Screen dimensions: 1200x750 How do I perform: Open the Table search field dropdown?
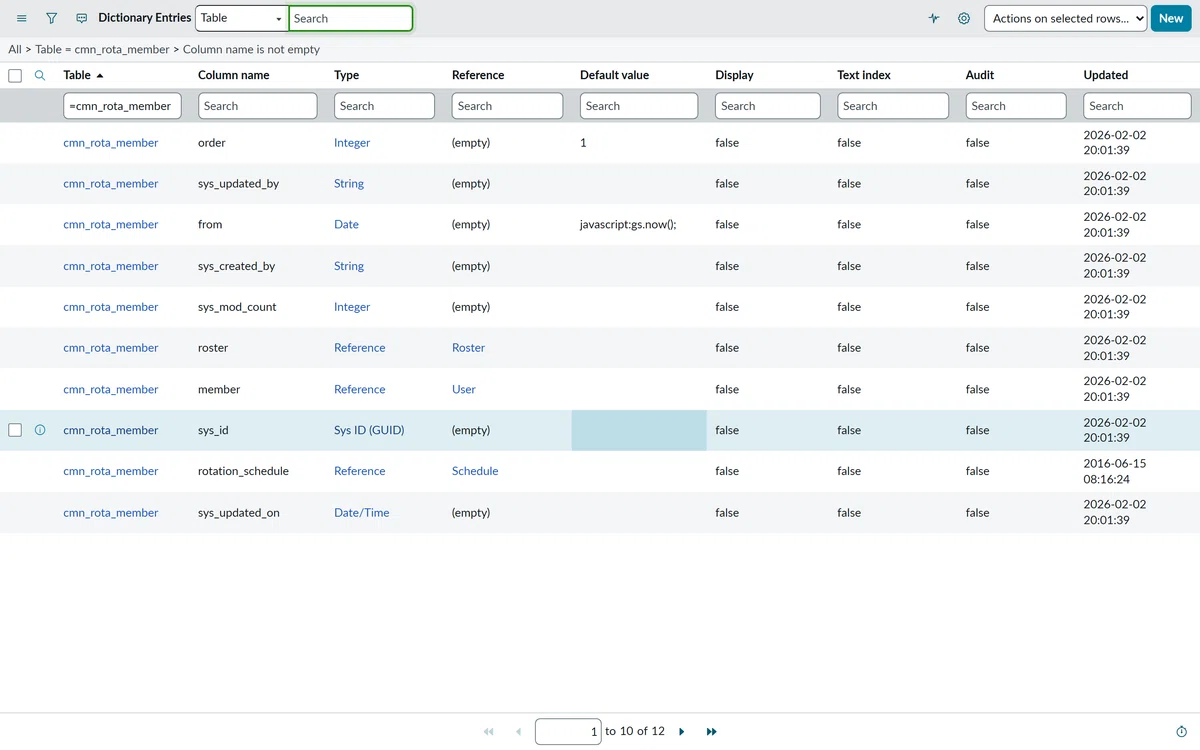pos(242,18)
